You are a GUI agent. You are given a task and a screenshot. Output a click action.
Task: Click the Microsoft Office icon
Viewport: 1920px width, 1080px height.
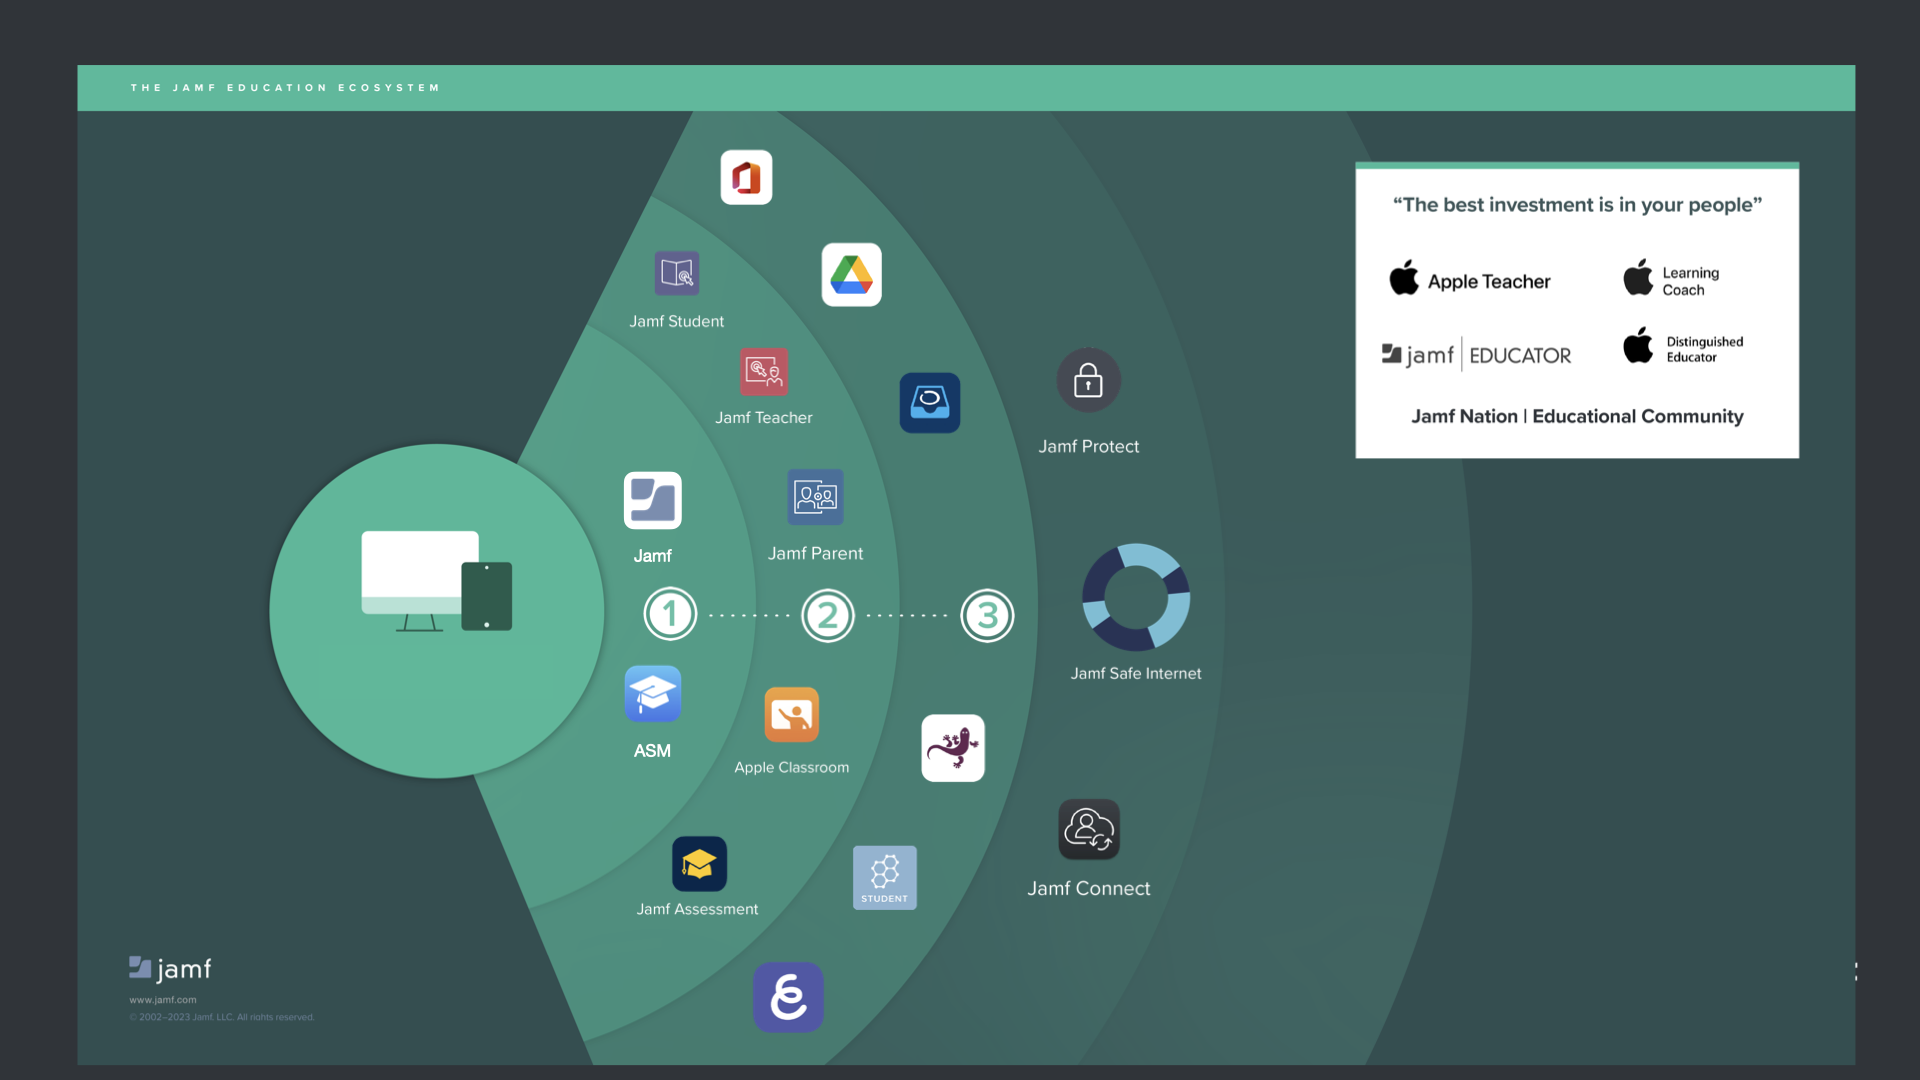pos(746,178)
